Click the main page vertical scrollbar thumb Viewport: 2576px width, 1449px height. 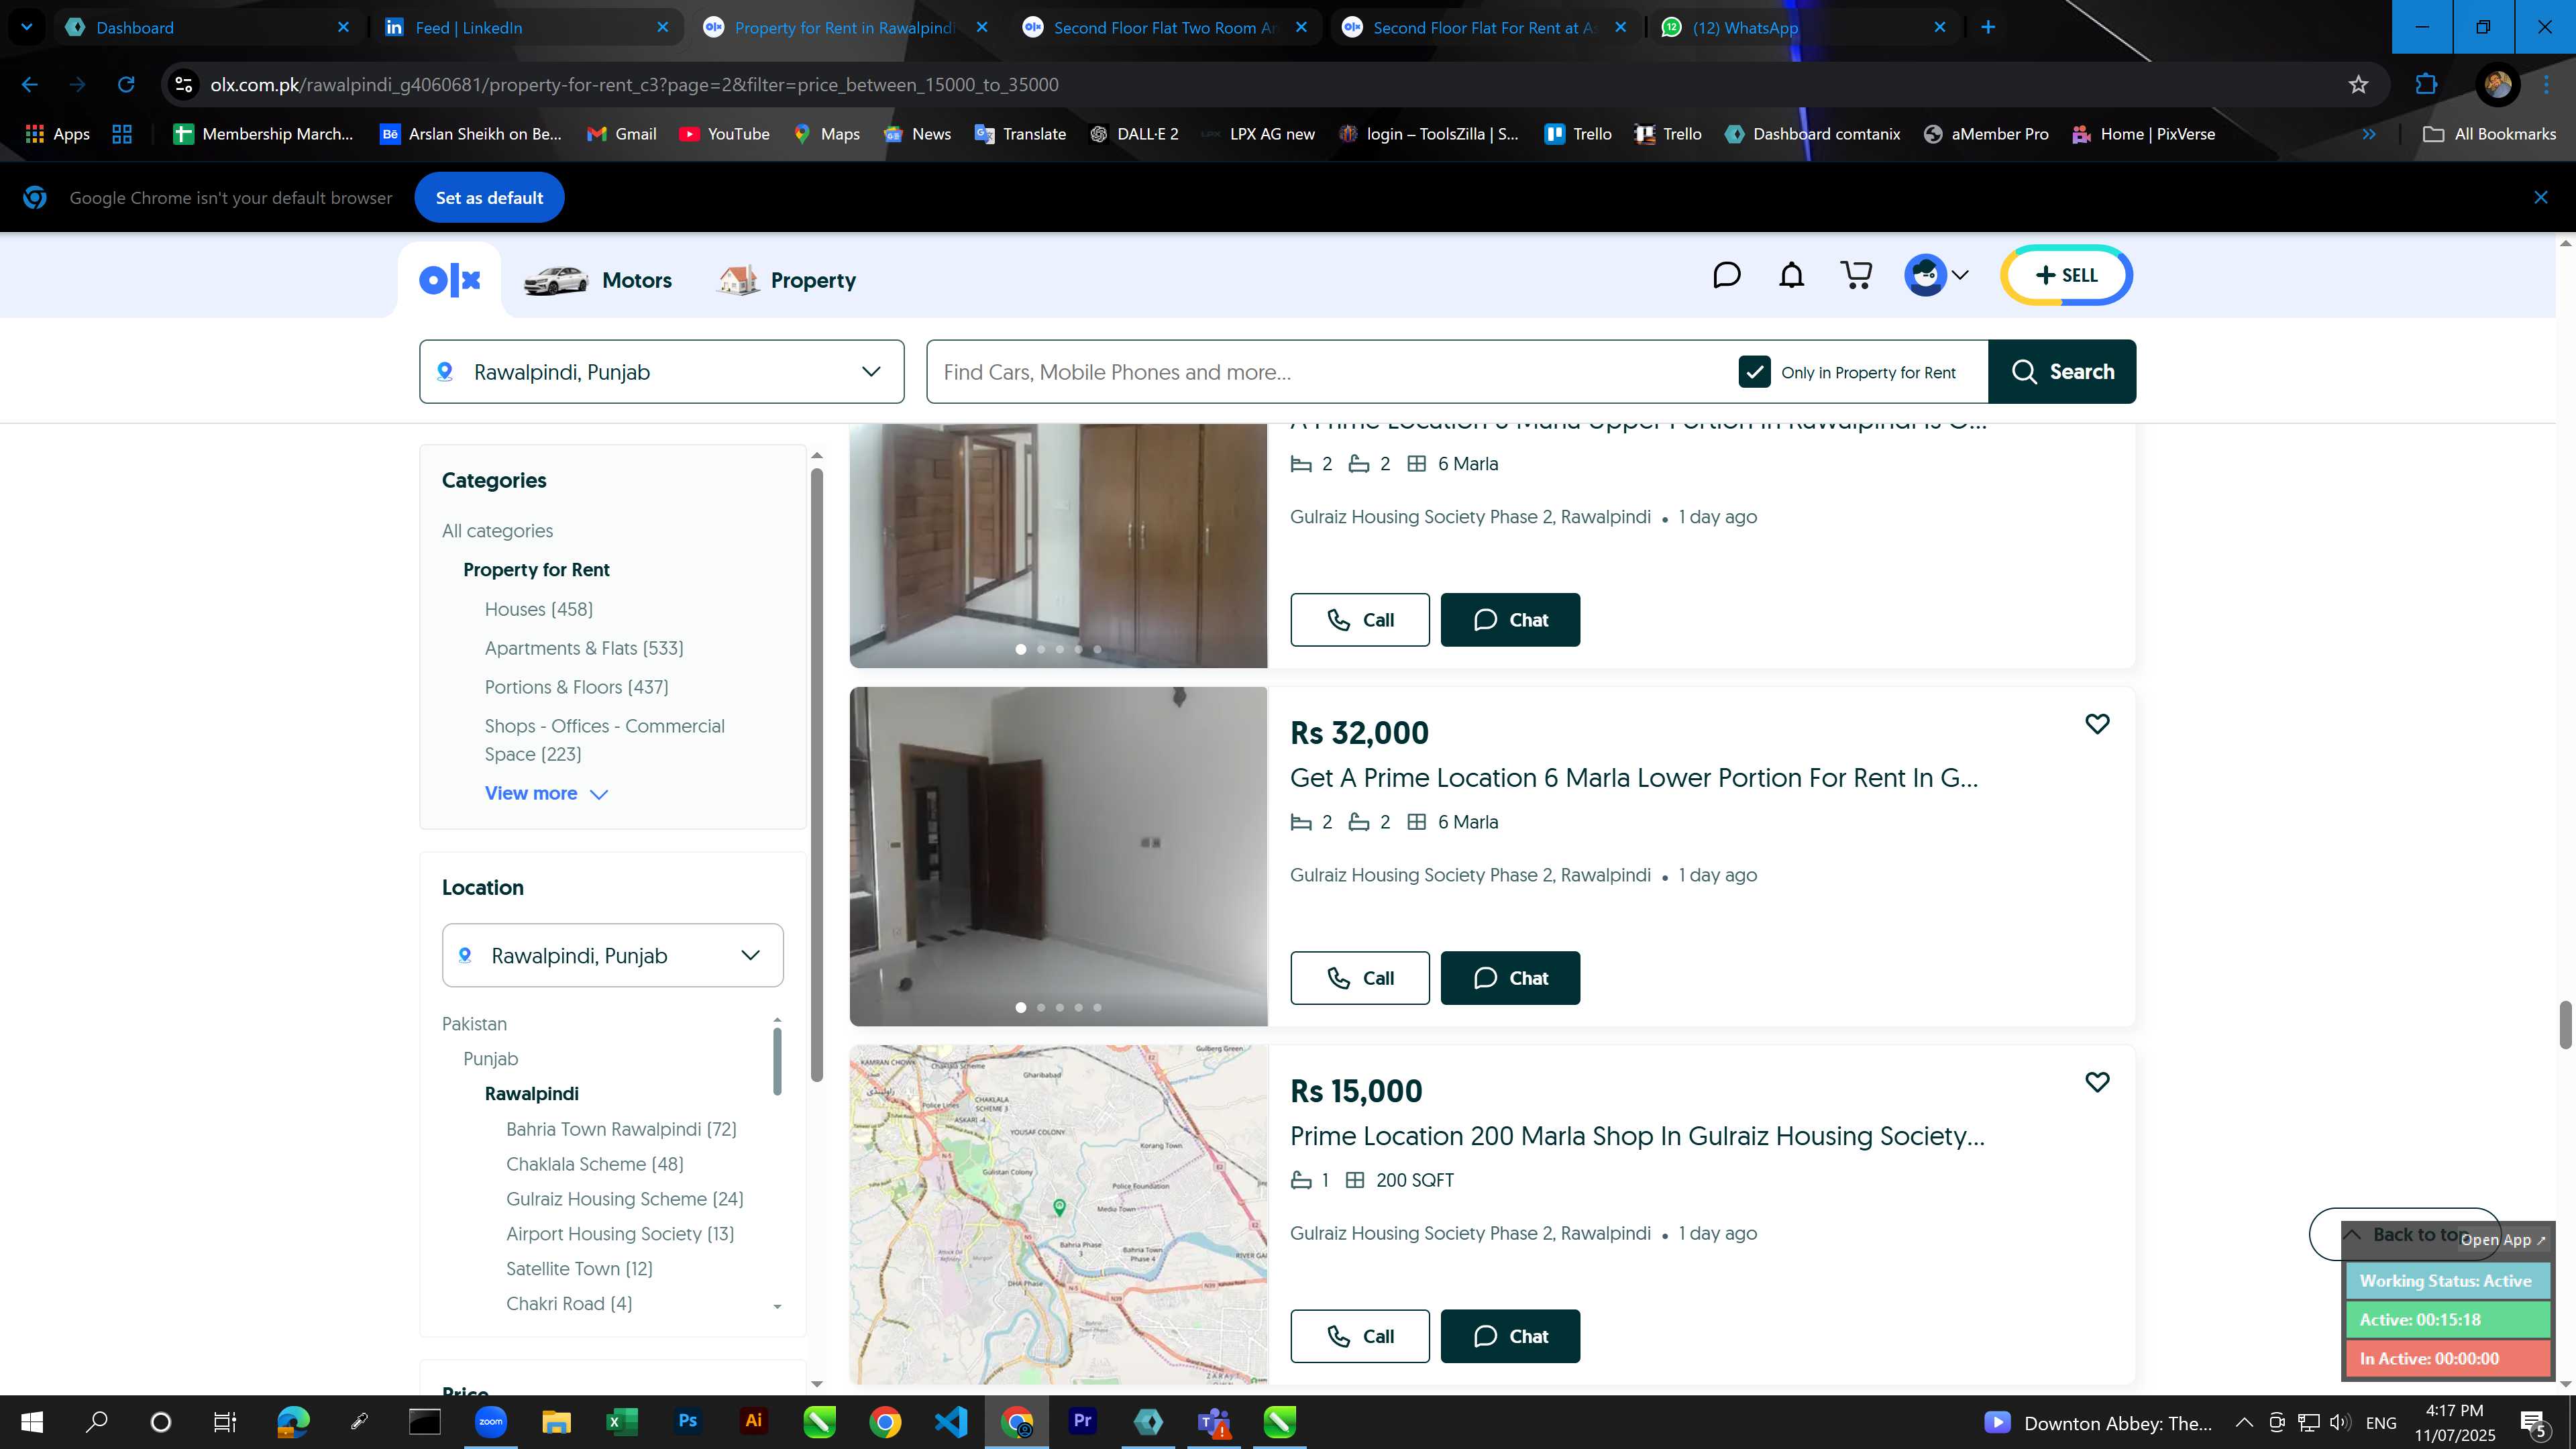(x=2565, y=1024)
